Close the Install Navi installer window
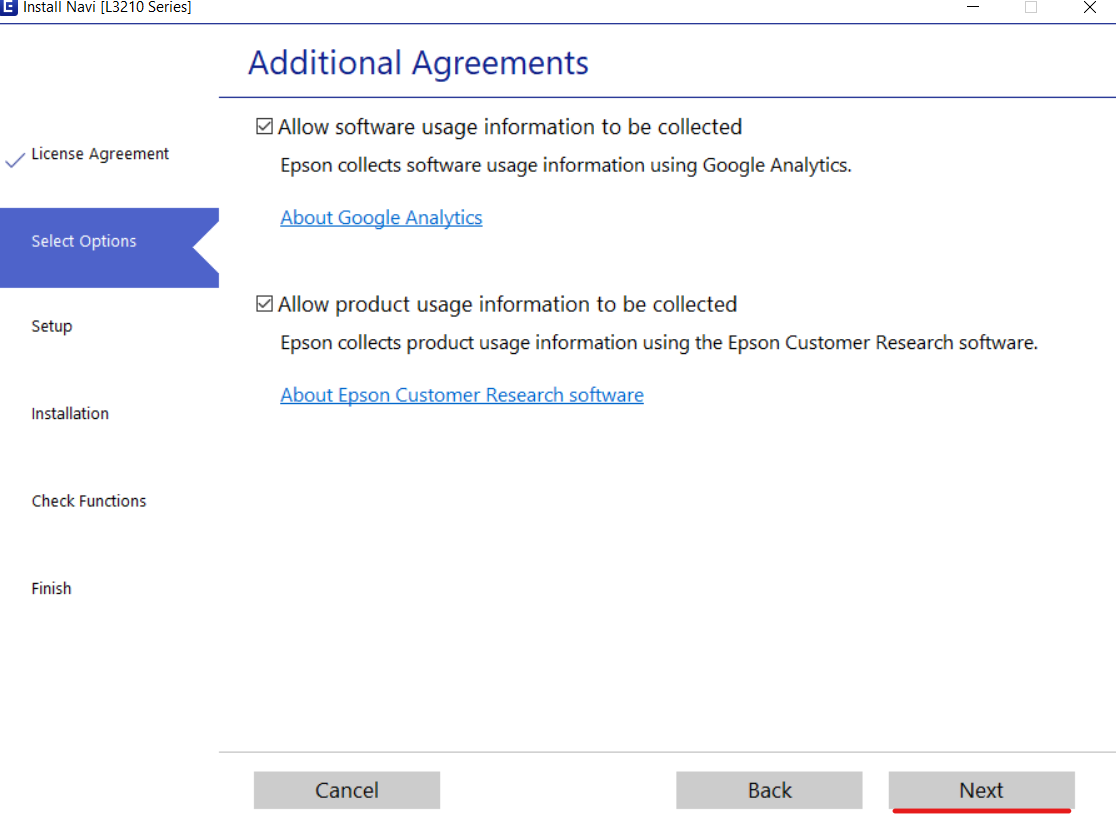 (x=1090, y=7)
